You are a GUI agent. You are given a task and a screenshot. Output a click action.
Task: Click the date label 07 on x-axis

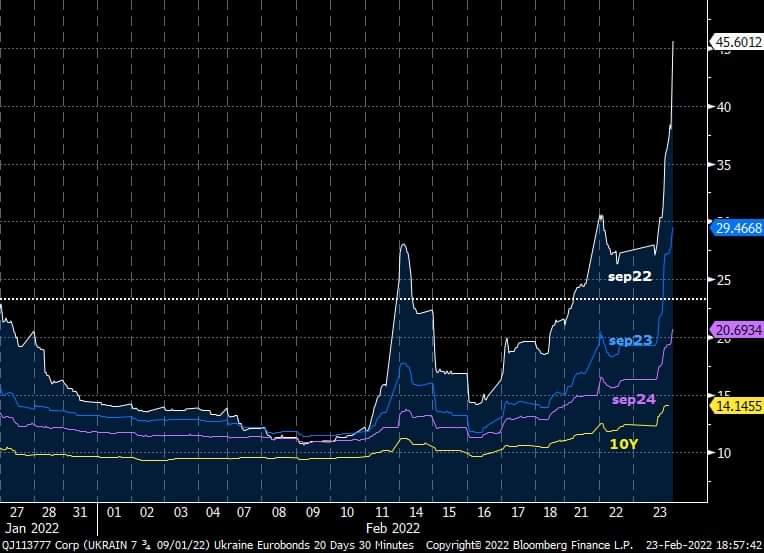(244, 513)
